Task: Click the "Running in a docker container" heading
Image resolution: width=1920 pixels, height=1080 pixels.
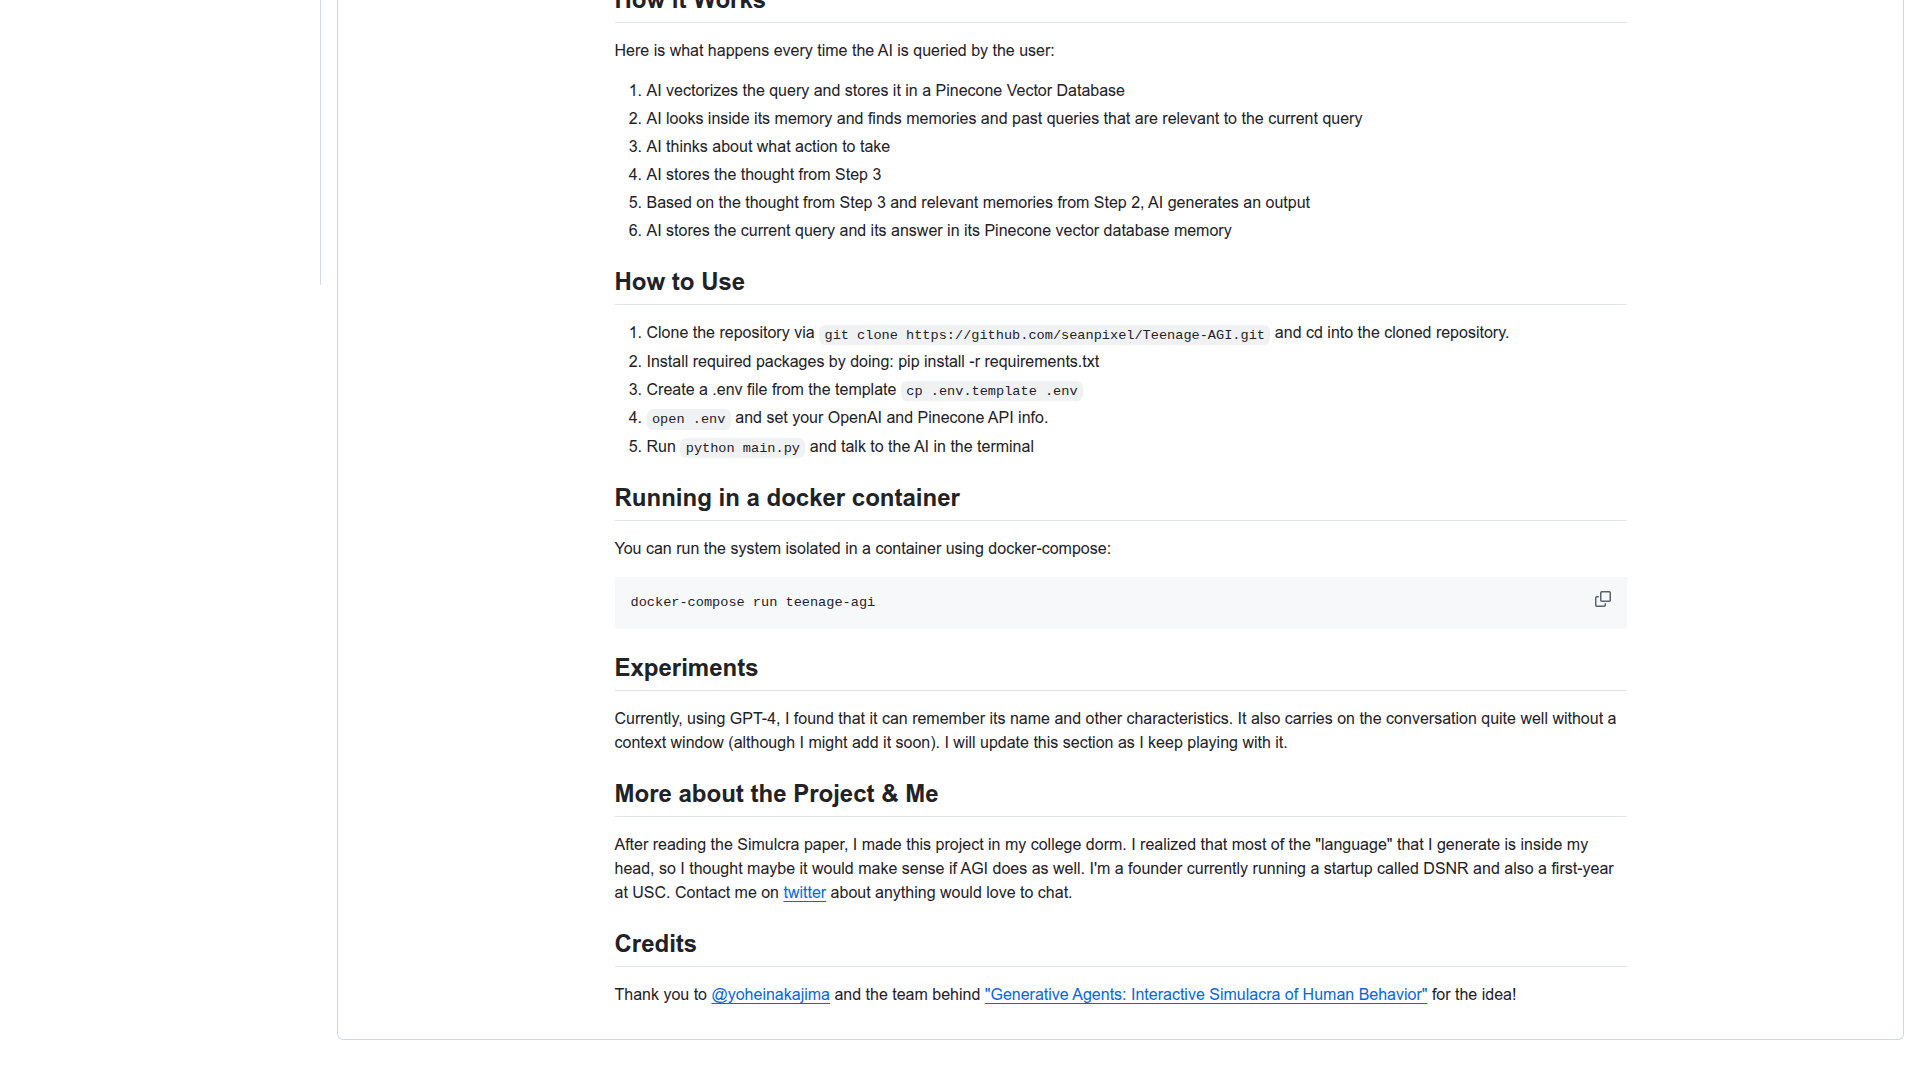Action: 786,498
